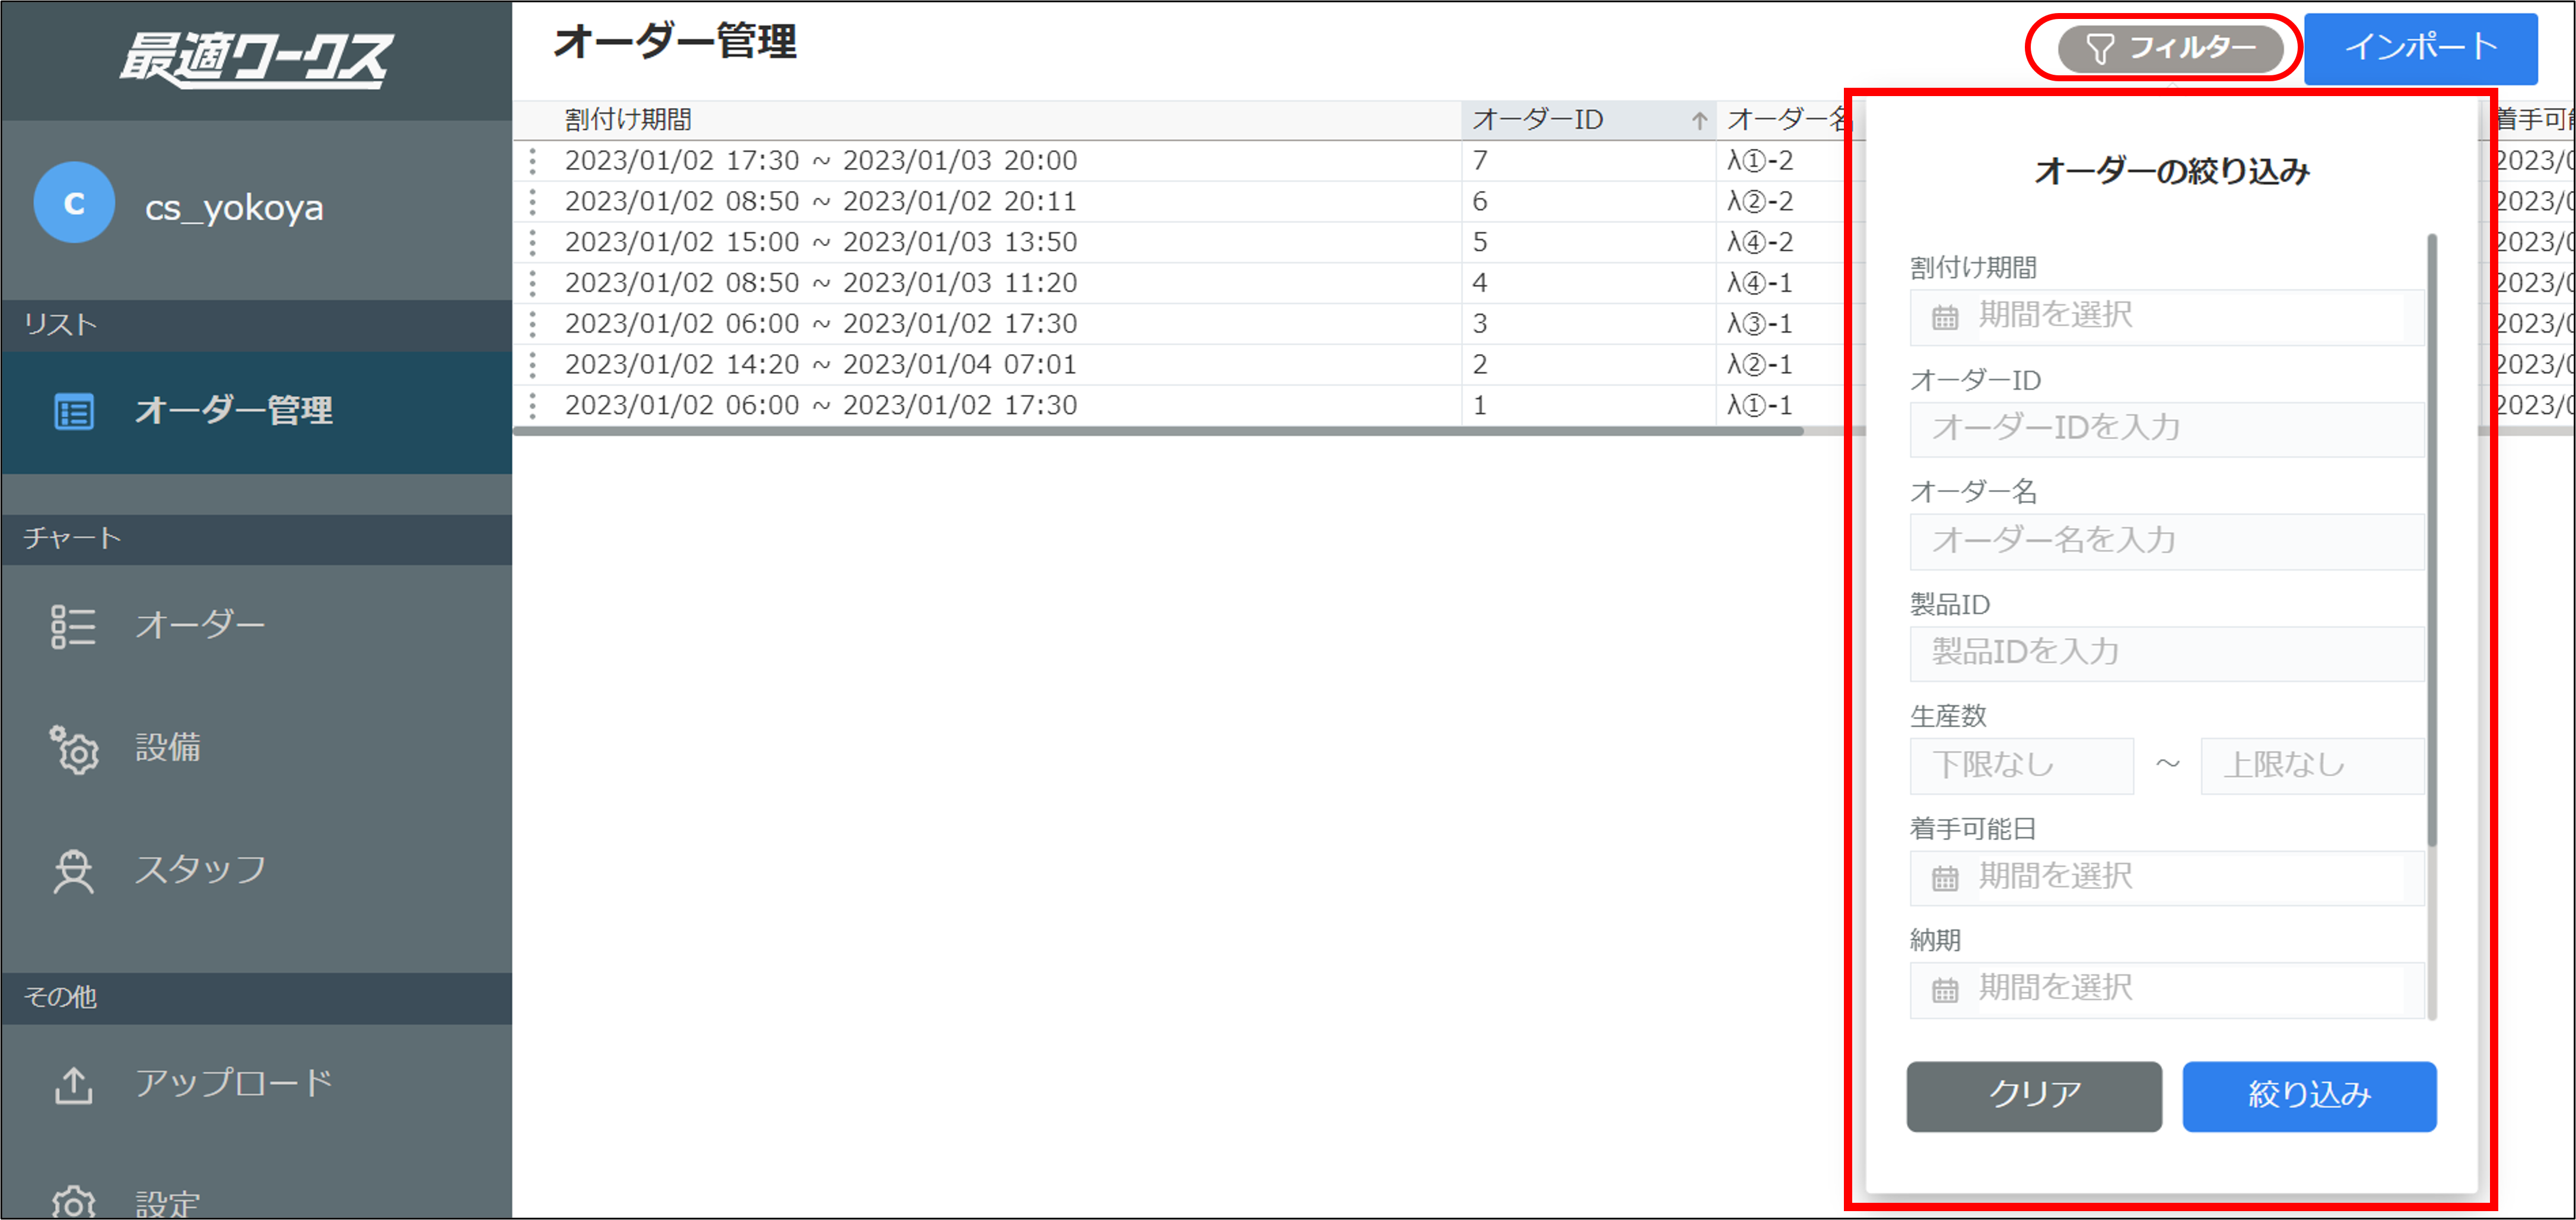Open row menu for order ID 7

(533, 161)
